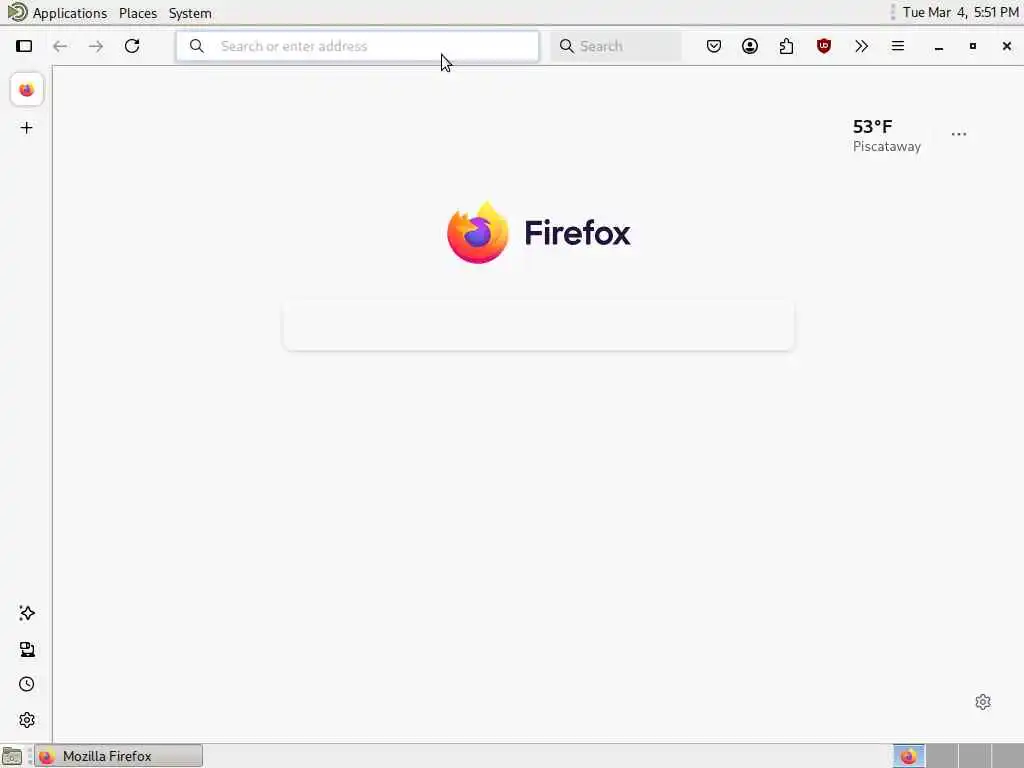The width and height of the screenshot is (1024, 768).
Task: Open Save to Pocket icon
Action: (x=714, y=46)
